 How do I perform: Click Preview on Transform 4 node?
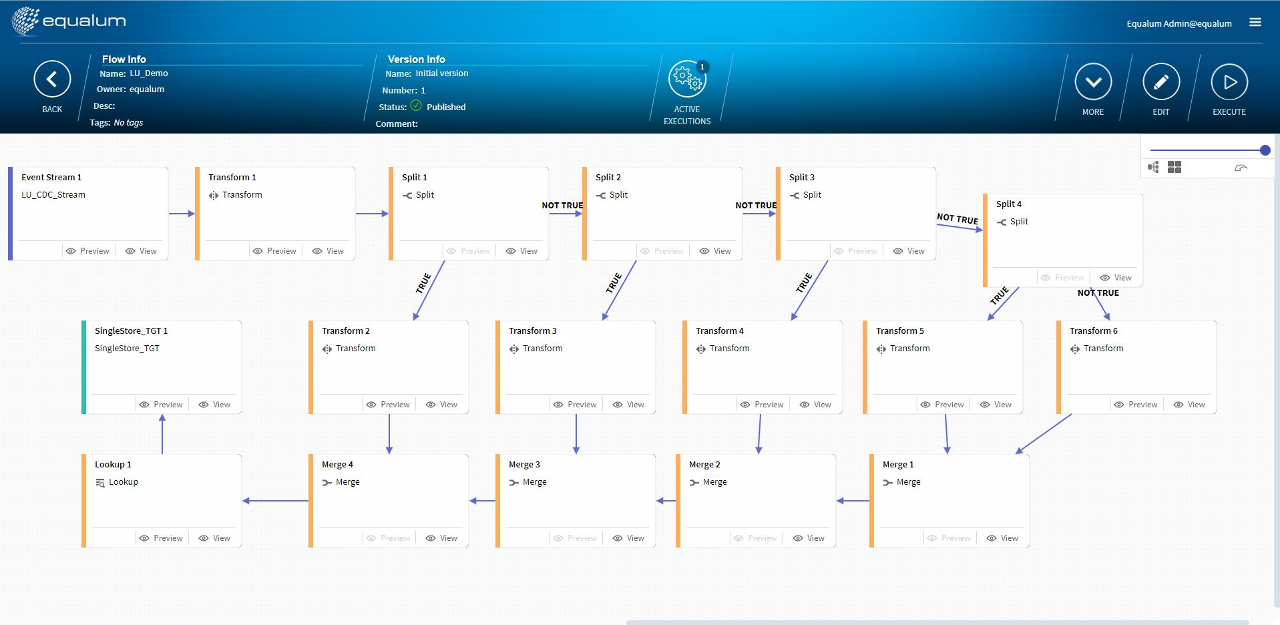click(x=762, y=405)
